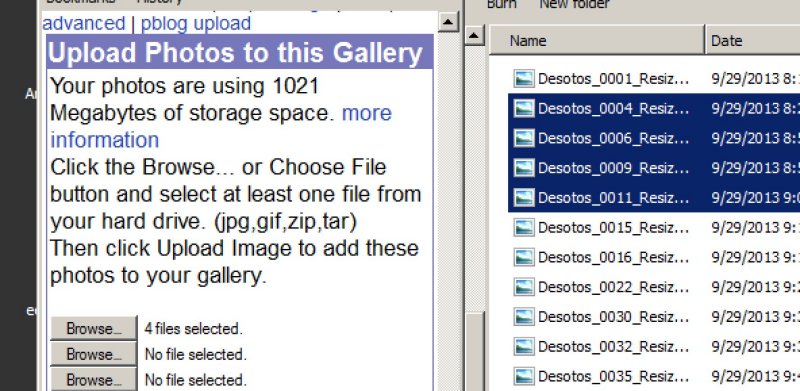Click the Desotos_0006_Resiz file icon
Viewport: 800px width, 391px height.
524,138
